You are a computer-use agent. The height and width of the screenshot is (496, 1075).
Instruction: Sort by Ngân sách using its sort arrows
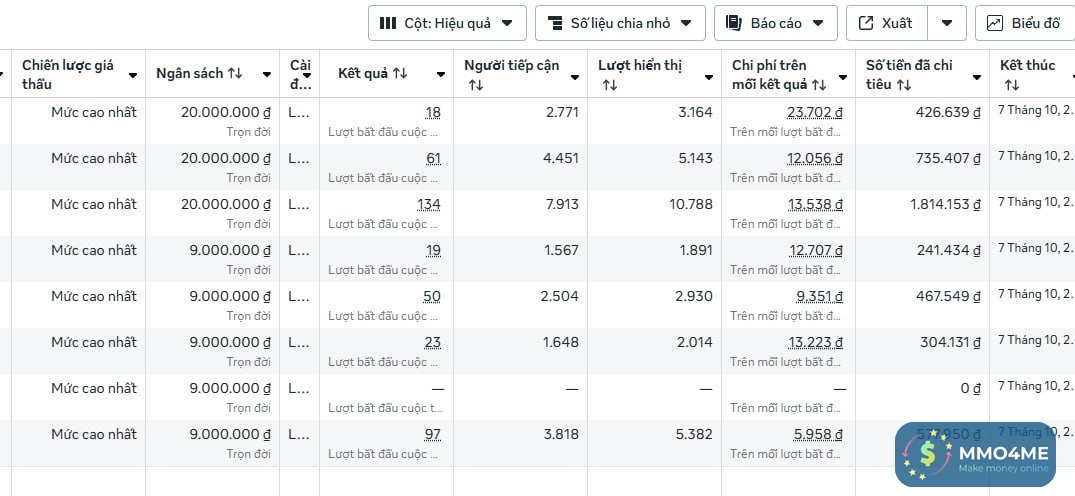pyautogui.click(x=235, y=74)
